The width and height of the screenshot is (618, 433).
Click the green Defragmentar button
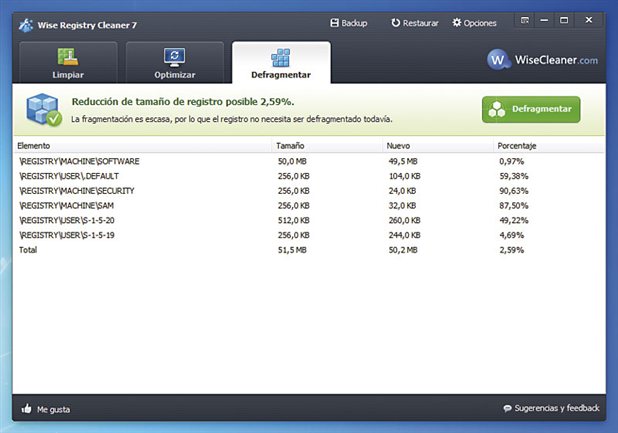531,109
